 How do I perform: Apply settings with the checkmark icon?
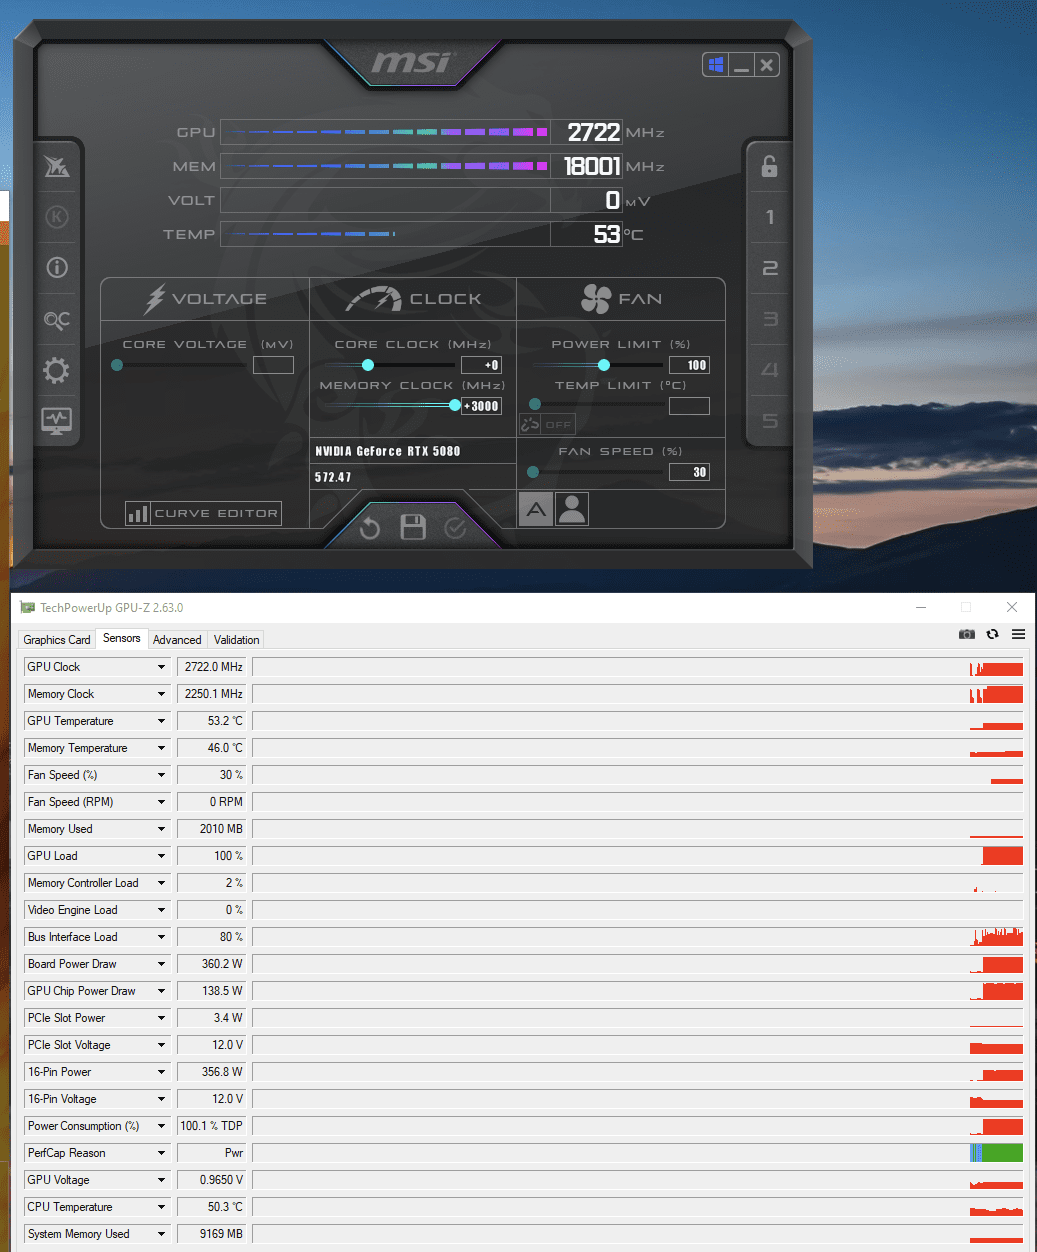[x=455, y=527]
